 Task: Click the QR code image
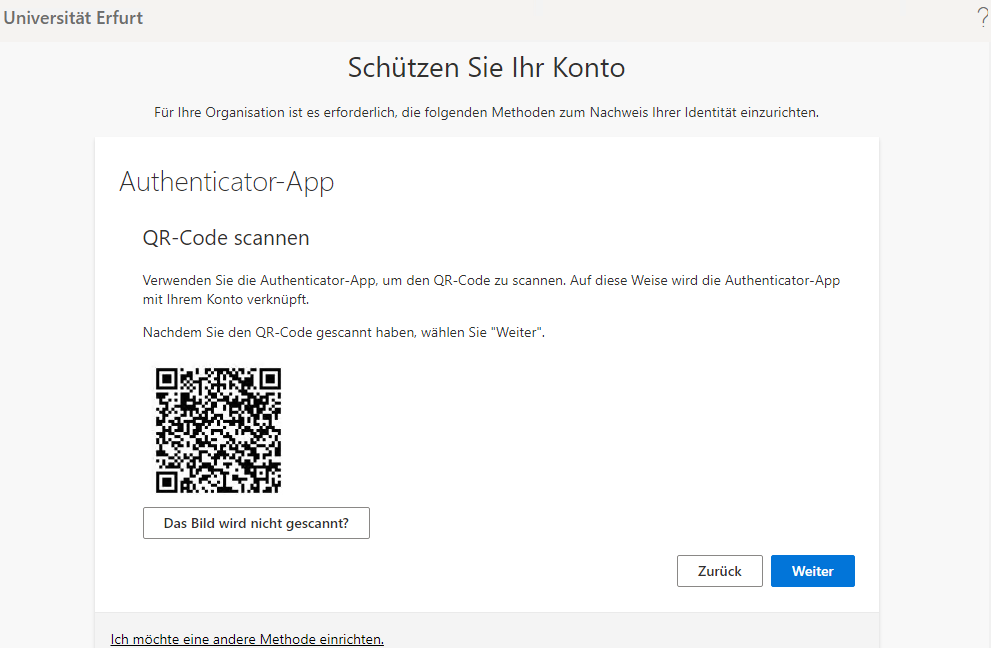(218, 430)
